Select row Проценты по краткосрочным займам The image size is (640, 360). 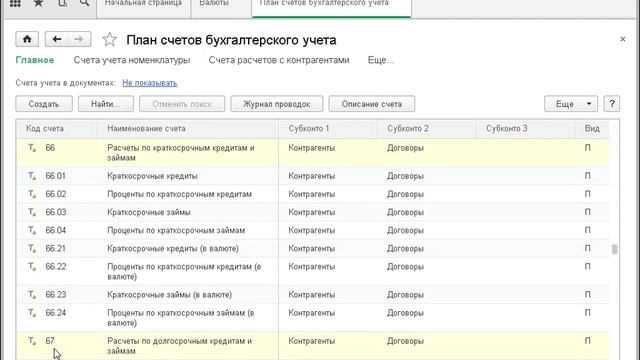[x=313, y=230]
